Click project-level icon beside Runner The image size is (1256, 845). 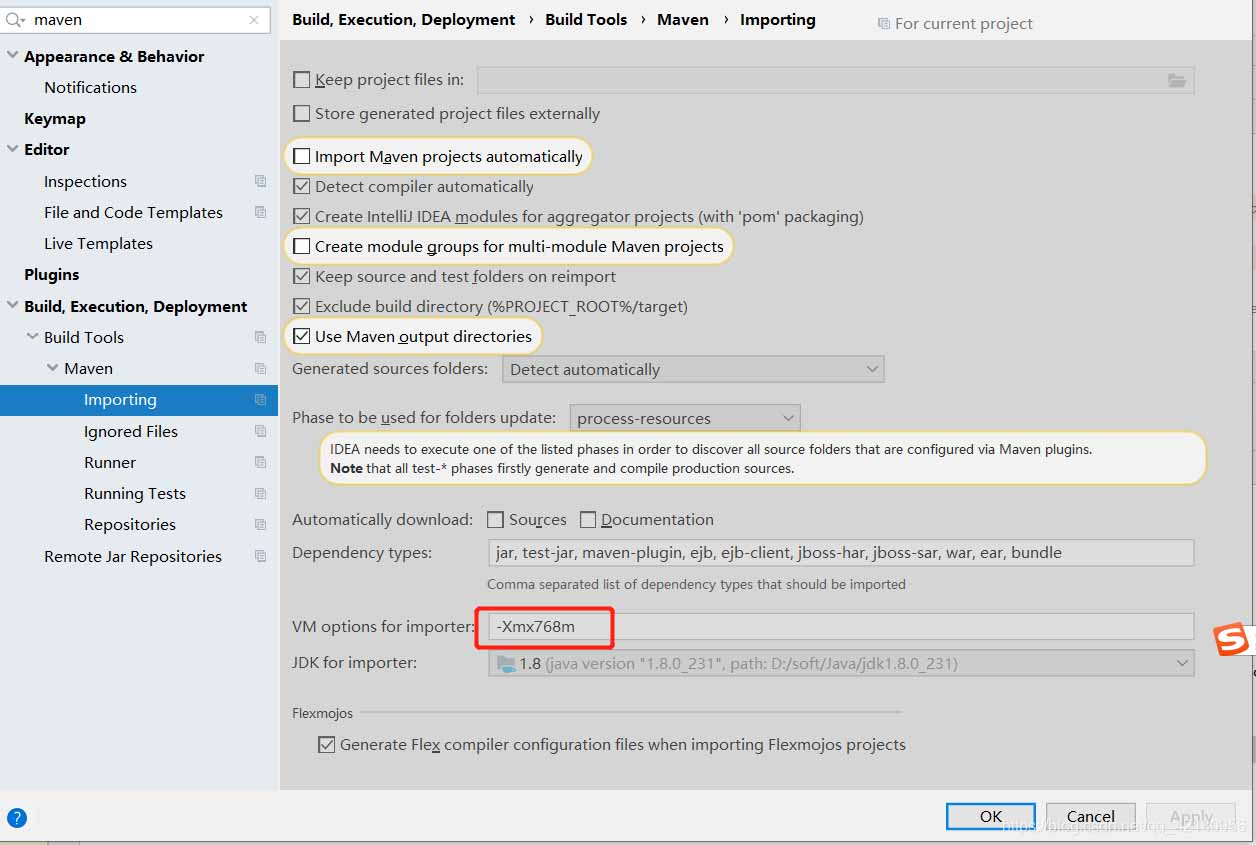click(260, 462)
